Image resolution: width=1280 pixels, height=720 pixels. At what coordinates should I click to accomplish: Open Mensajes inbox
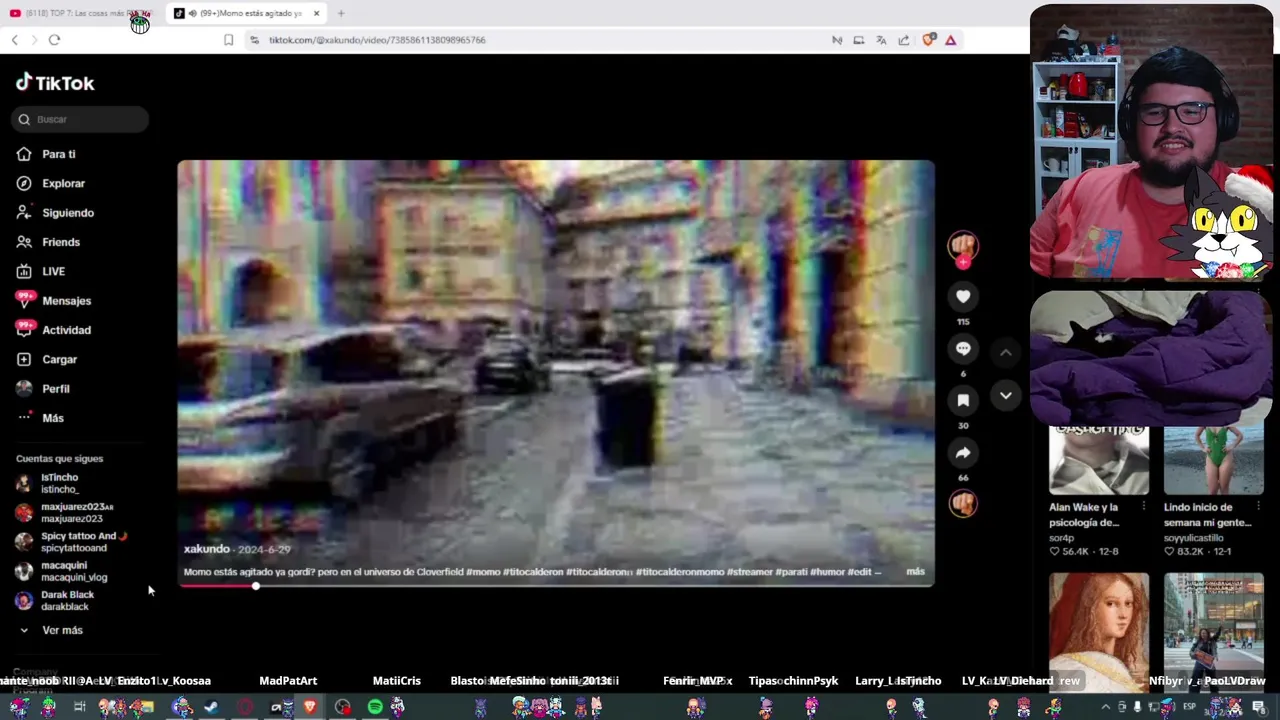pos(54,300)
